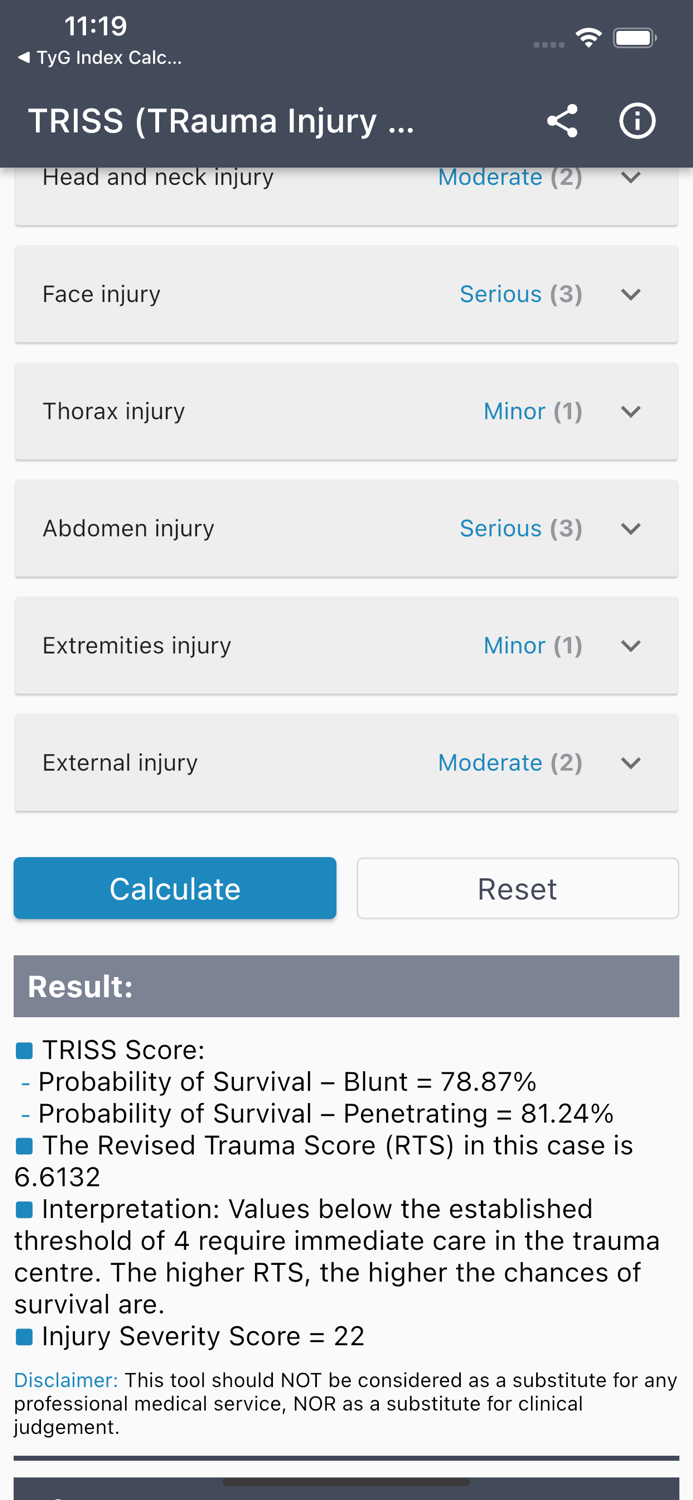Select the cellular signal dots indicator

(548, 44)
